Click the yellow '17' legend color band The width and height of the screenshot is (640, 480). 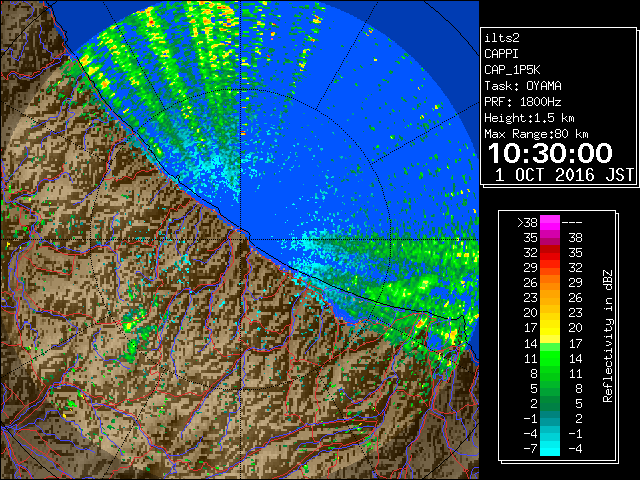(x=550, y=328)
